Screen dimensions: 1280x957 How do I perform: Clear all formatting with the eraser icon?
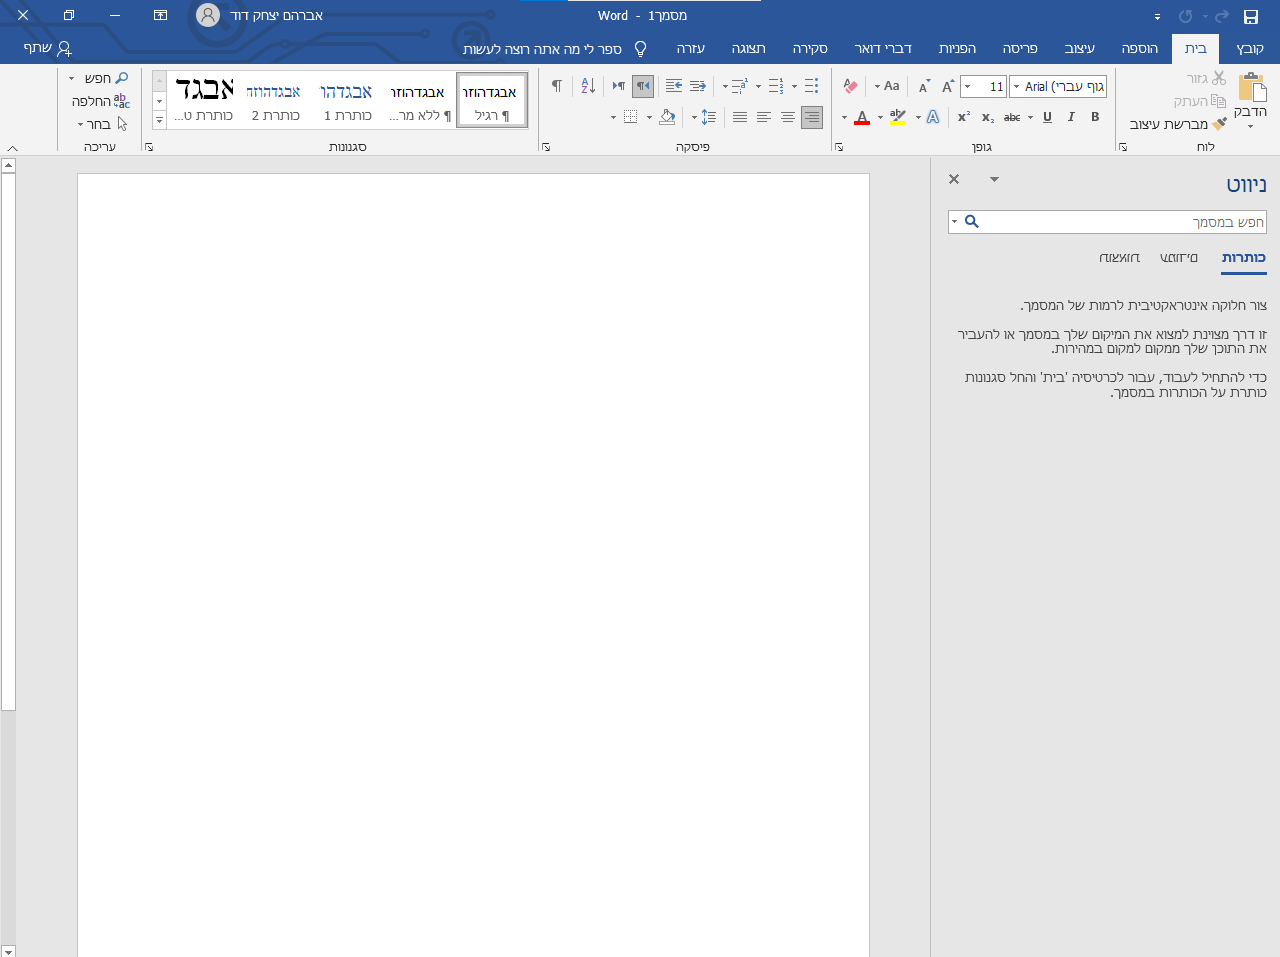tap(850, 86)
